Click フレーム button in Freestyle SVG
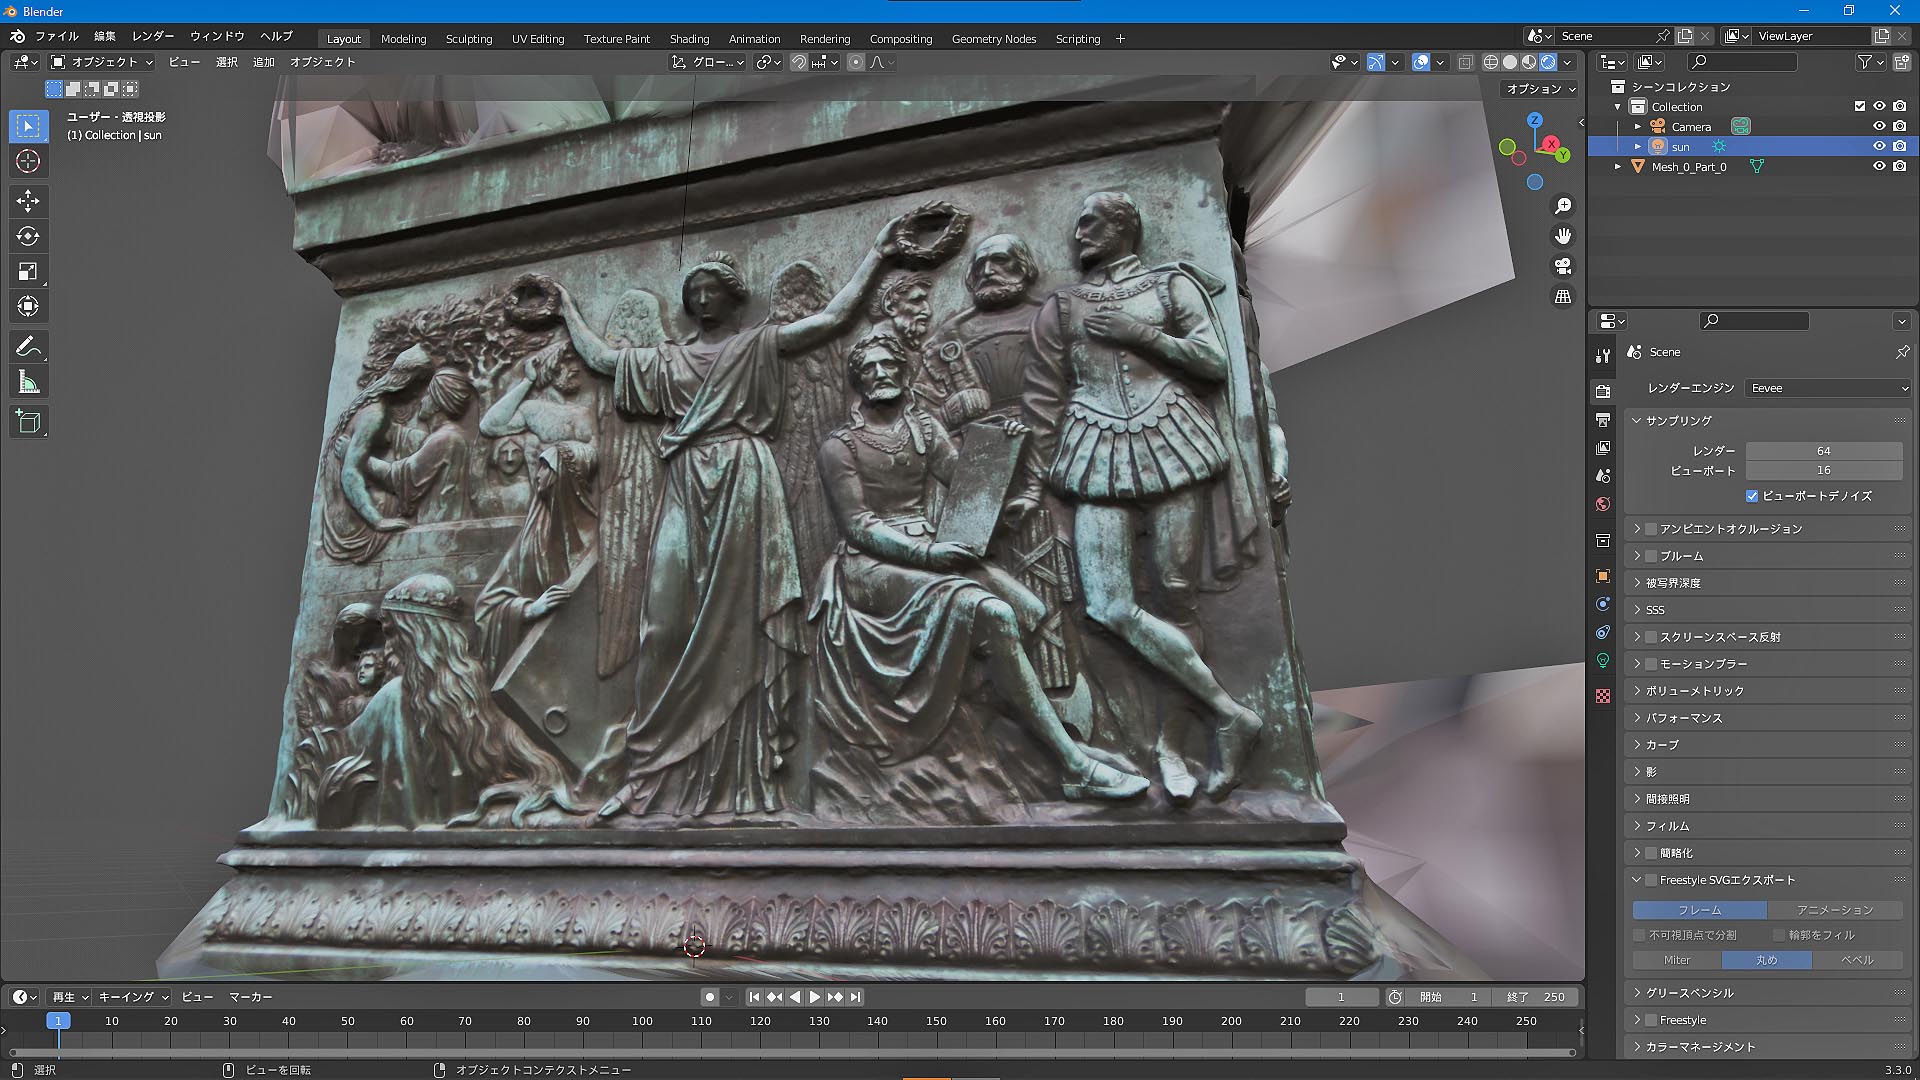 [1699, 910]
